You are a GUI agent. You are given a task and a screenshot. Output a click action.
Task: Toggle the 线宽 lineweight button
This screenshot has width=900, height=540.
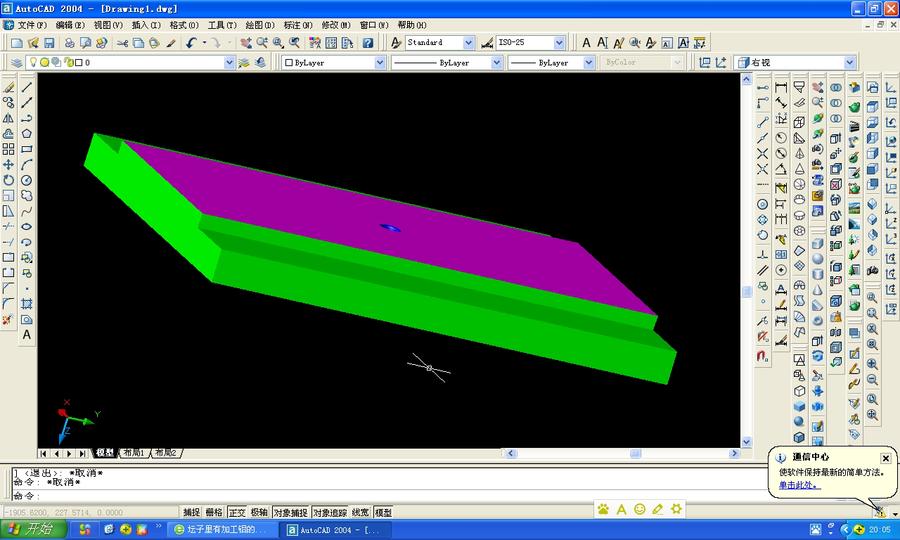click(x=360, y=512)
